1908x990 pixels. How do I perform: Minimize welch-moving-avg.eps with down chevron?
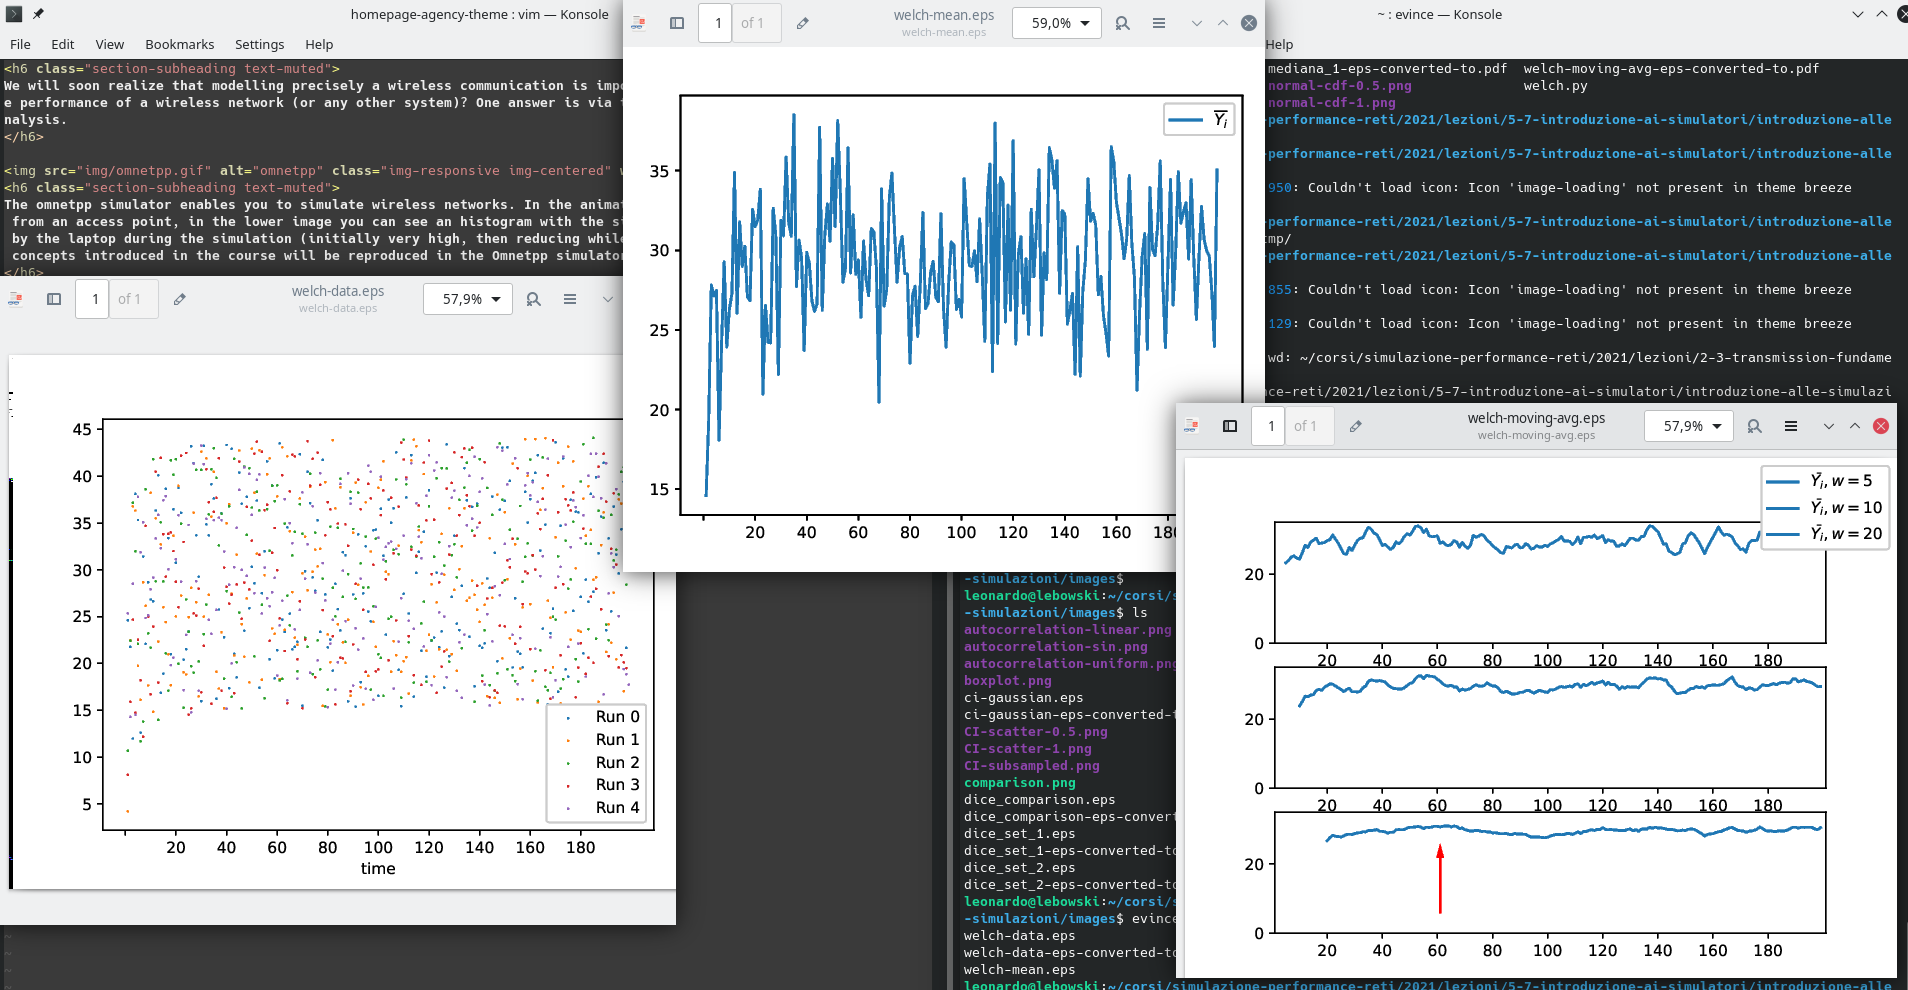point(1828,426)
